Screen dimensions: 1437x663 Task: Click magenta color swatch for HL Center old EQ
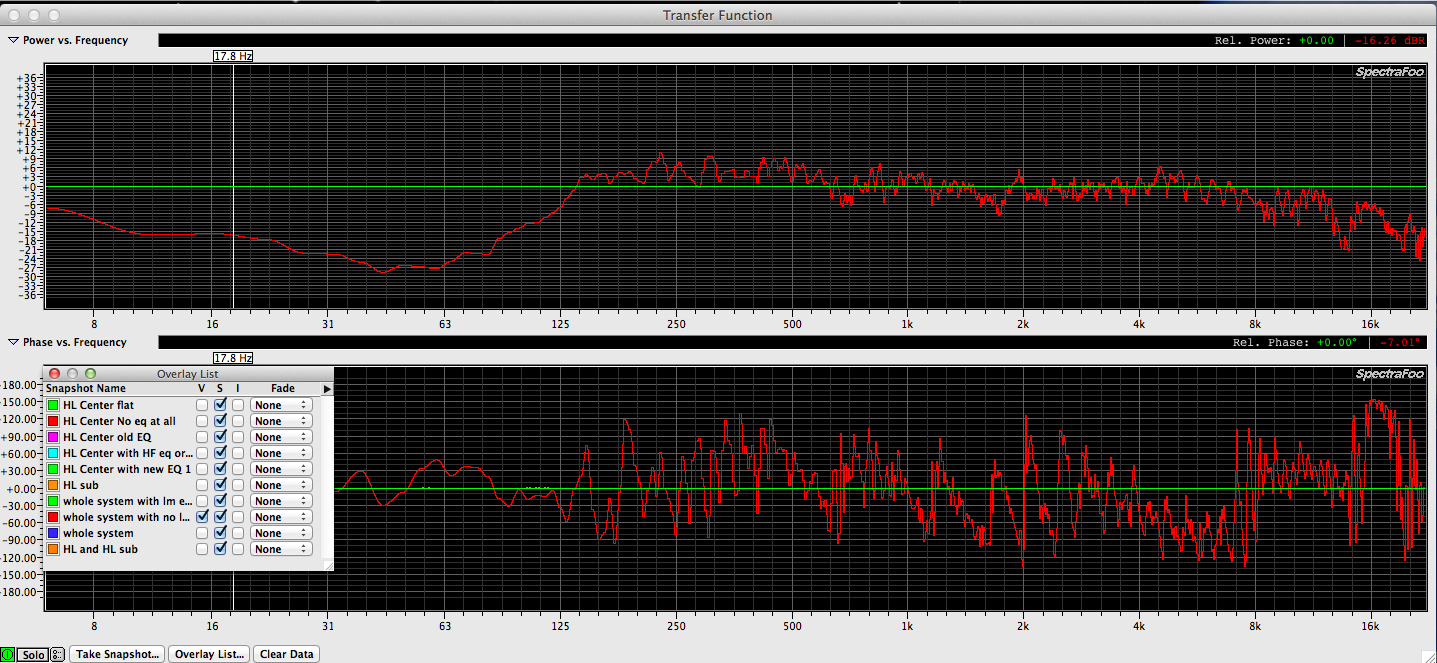[53, 437]
